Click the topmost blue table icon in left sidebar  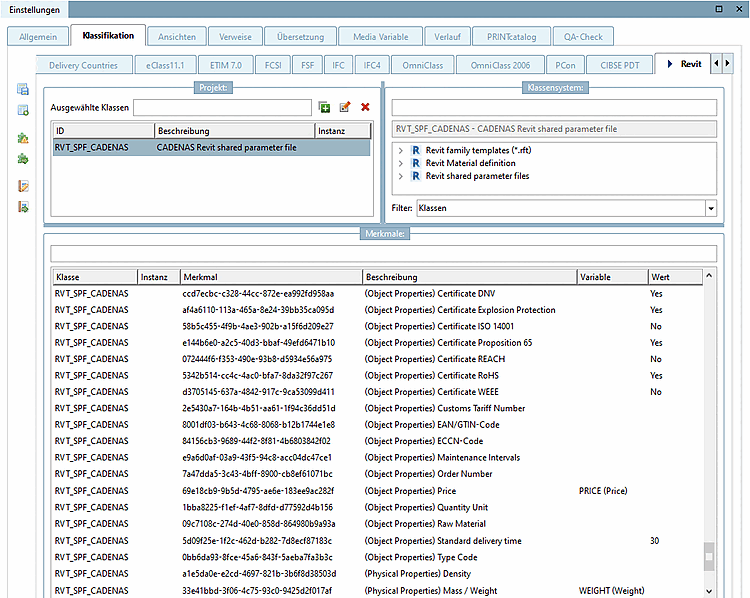[23, 90]
